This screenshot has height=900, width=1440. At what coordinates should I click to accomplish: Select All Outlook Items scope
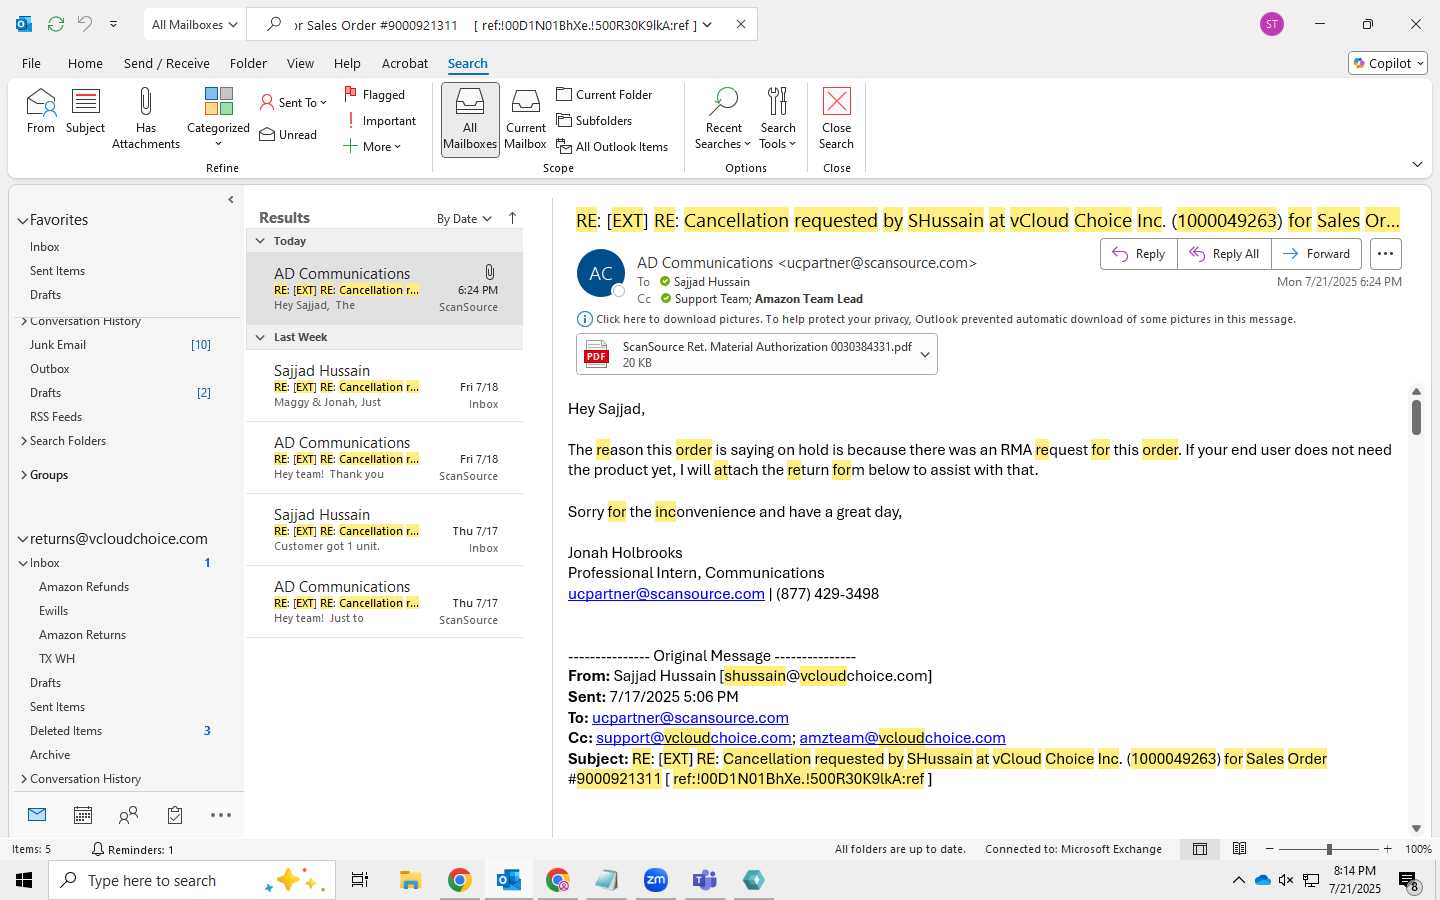coord(612,146)
